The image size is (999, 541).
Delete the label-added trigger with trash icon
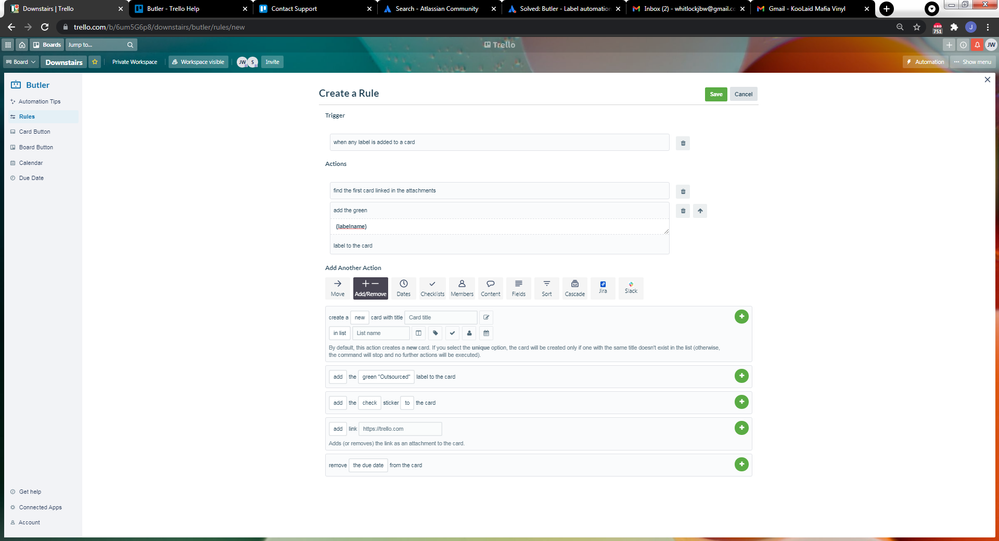682,143
